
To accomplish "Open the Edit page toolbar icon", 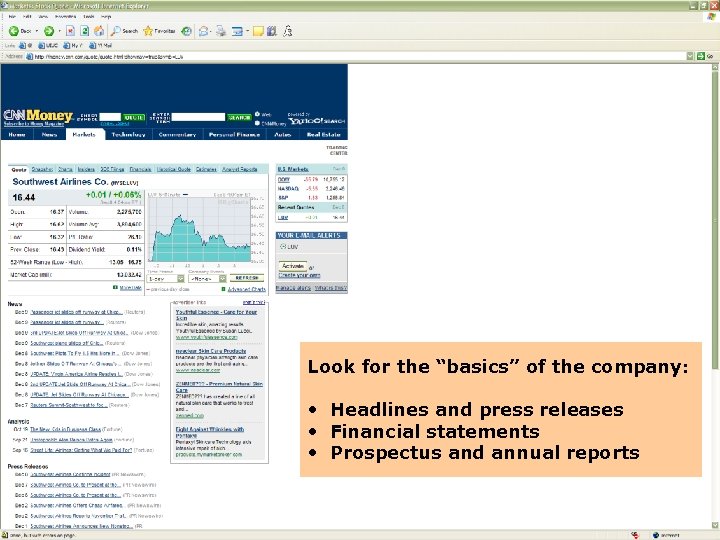I will coord(237,31).
